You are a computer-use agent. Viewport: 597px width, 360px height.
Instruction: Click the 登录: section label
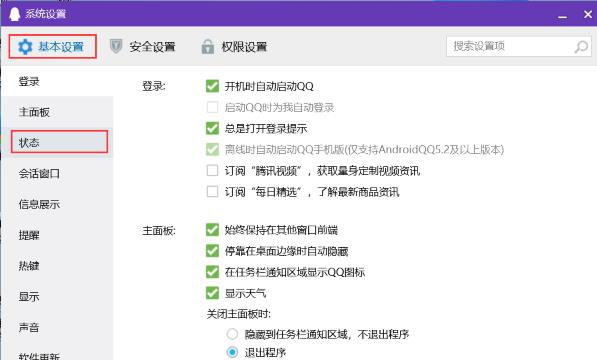(154, 86)
